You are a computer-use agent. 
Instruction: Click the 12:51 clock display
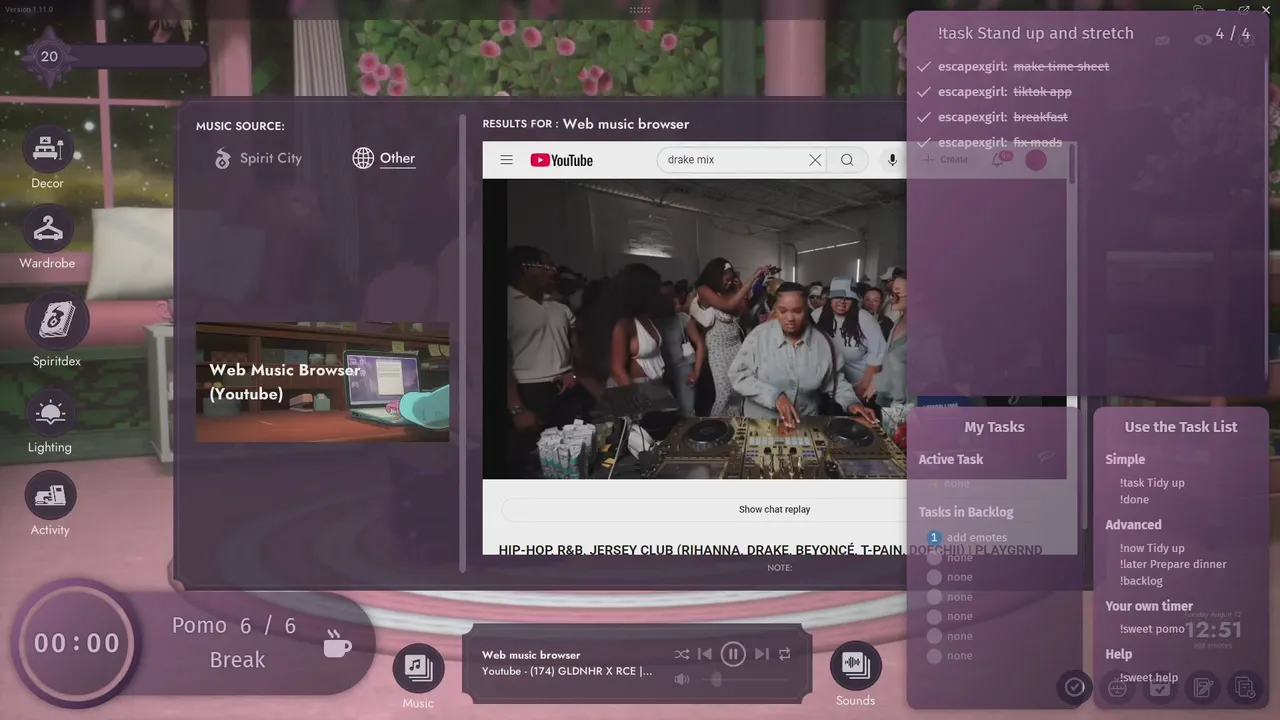(1213, 630)
